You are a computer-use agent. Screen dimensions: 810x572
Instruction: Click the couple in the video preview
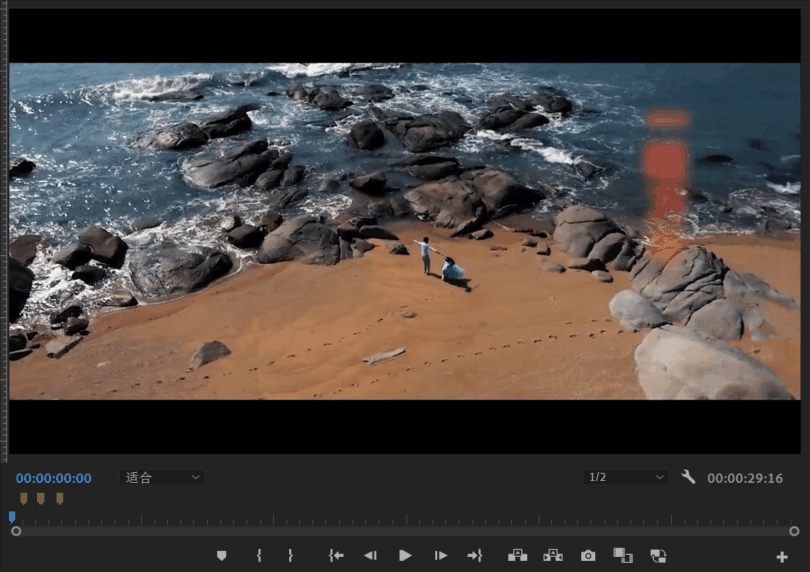coord(442,262)
